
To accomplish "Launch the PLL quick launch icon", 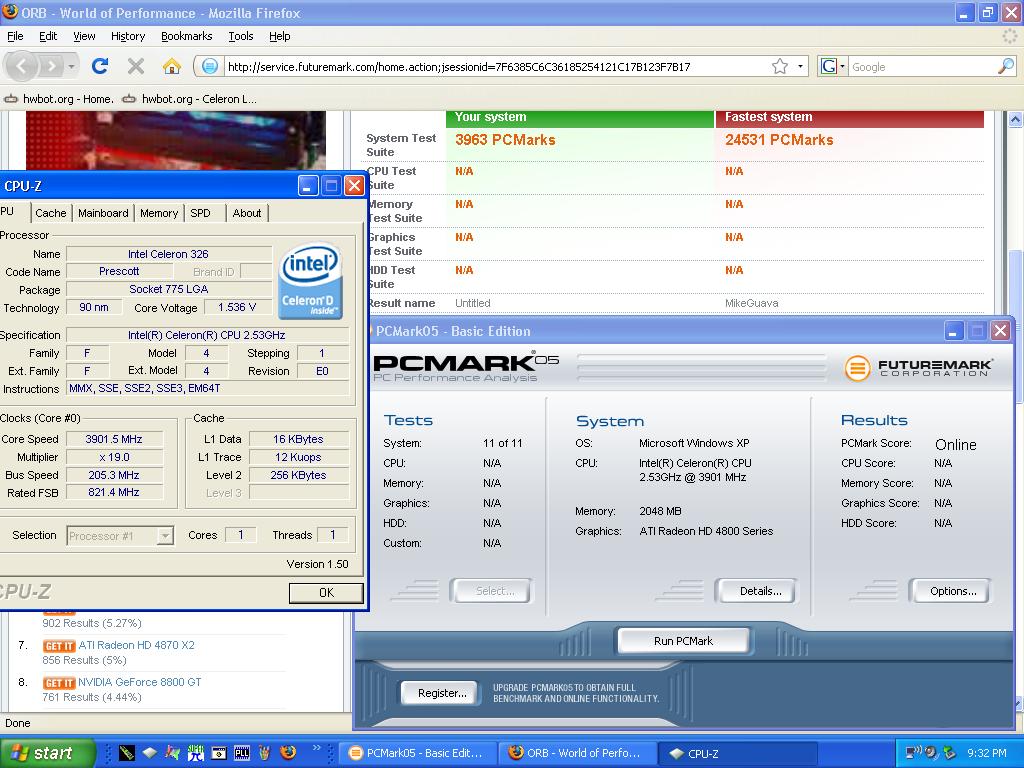I will (x=242, y=753).
